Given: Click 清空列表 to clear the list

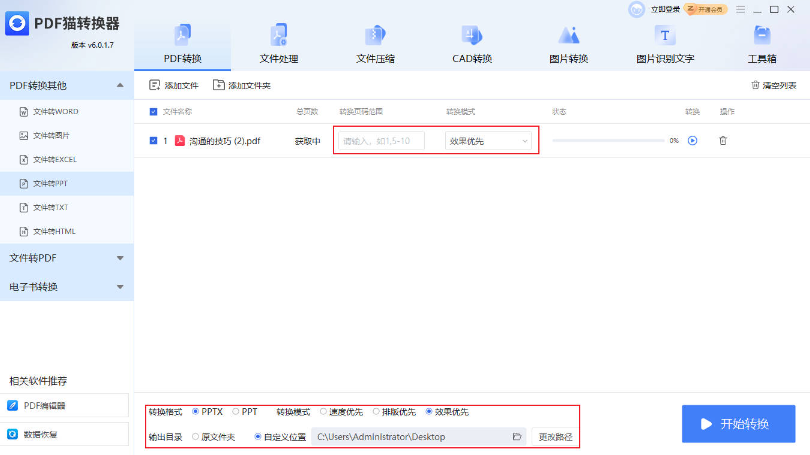Looking at the screenshot, I should point(773,85).
